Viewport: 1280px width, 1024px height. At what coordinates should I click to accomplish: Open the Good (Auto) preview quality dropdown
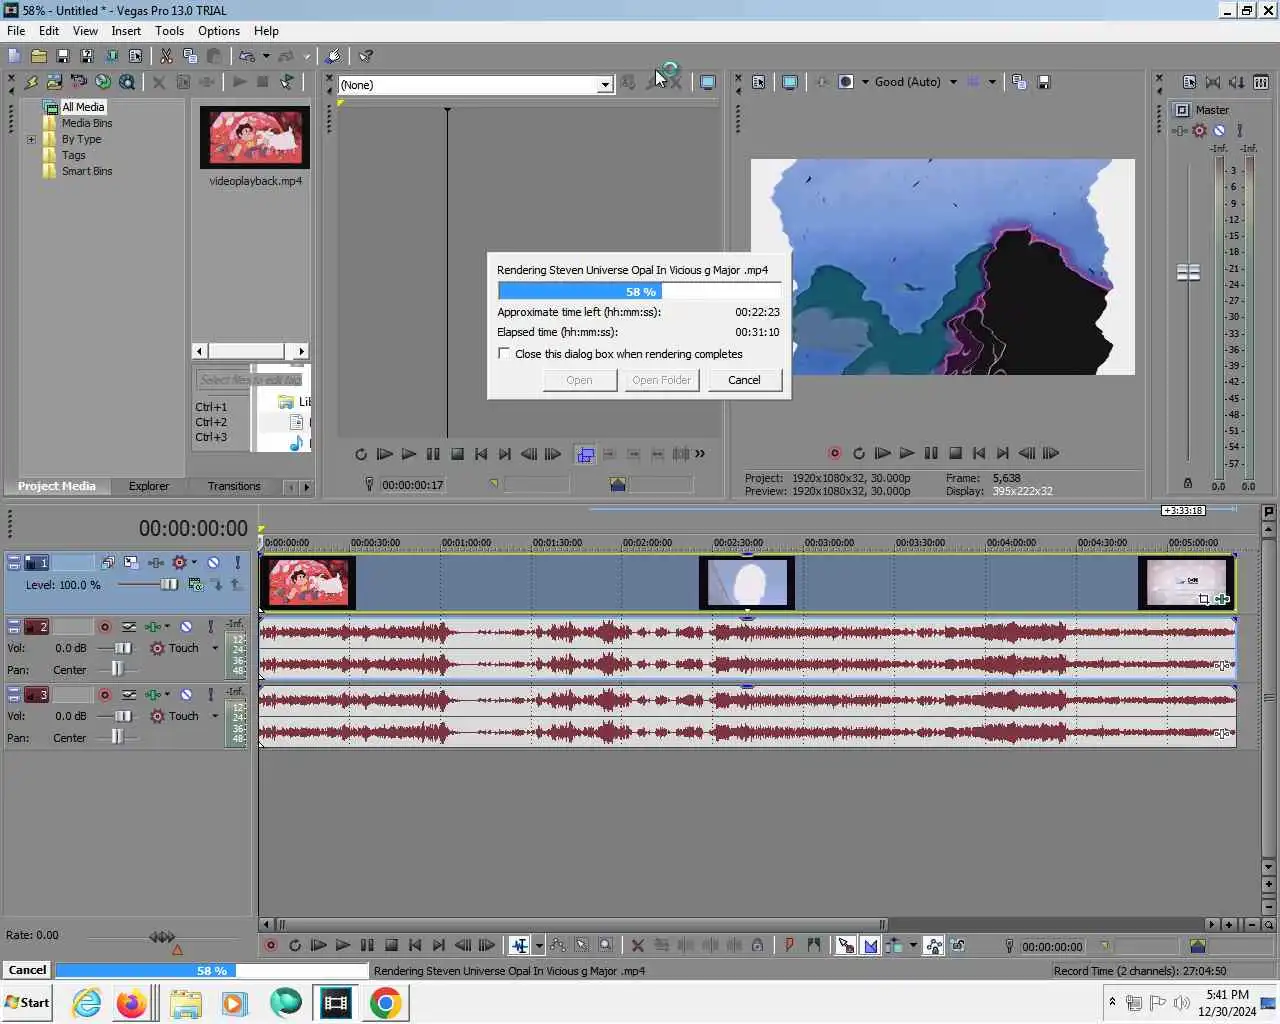click(953, 82)
